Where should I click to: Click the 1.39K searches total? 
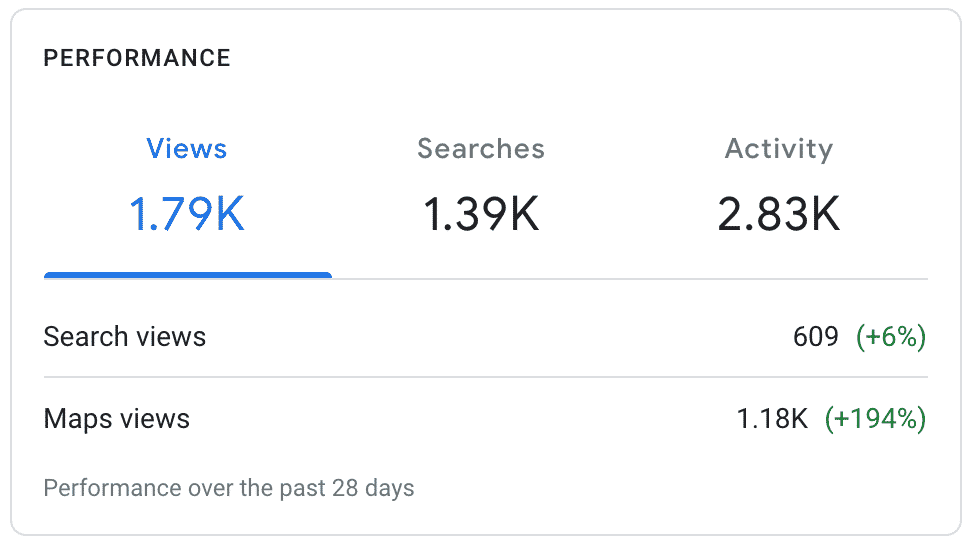[x=481, y=214]
